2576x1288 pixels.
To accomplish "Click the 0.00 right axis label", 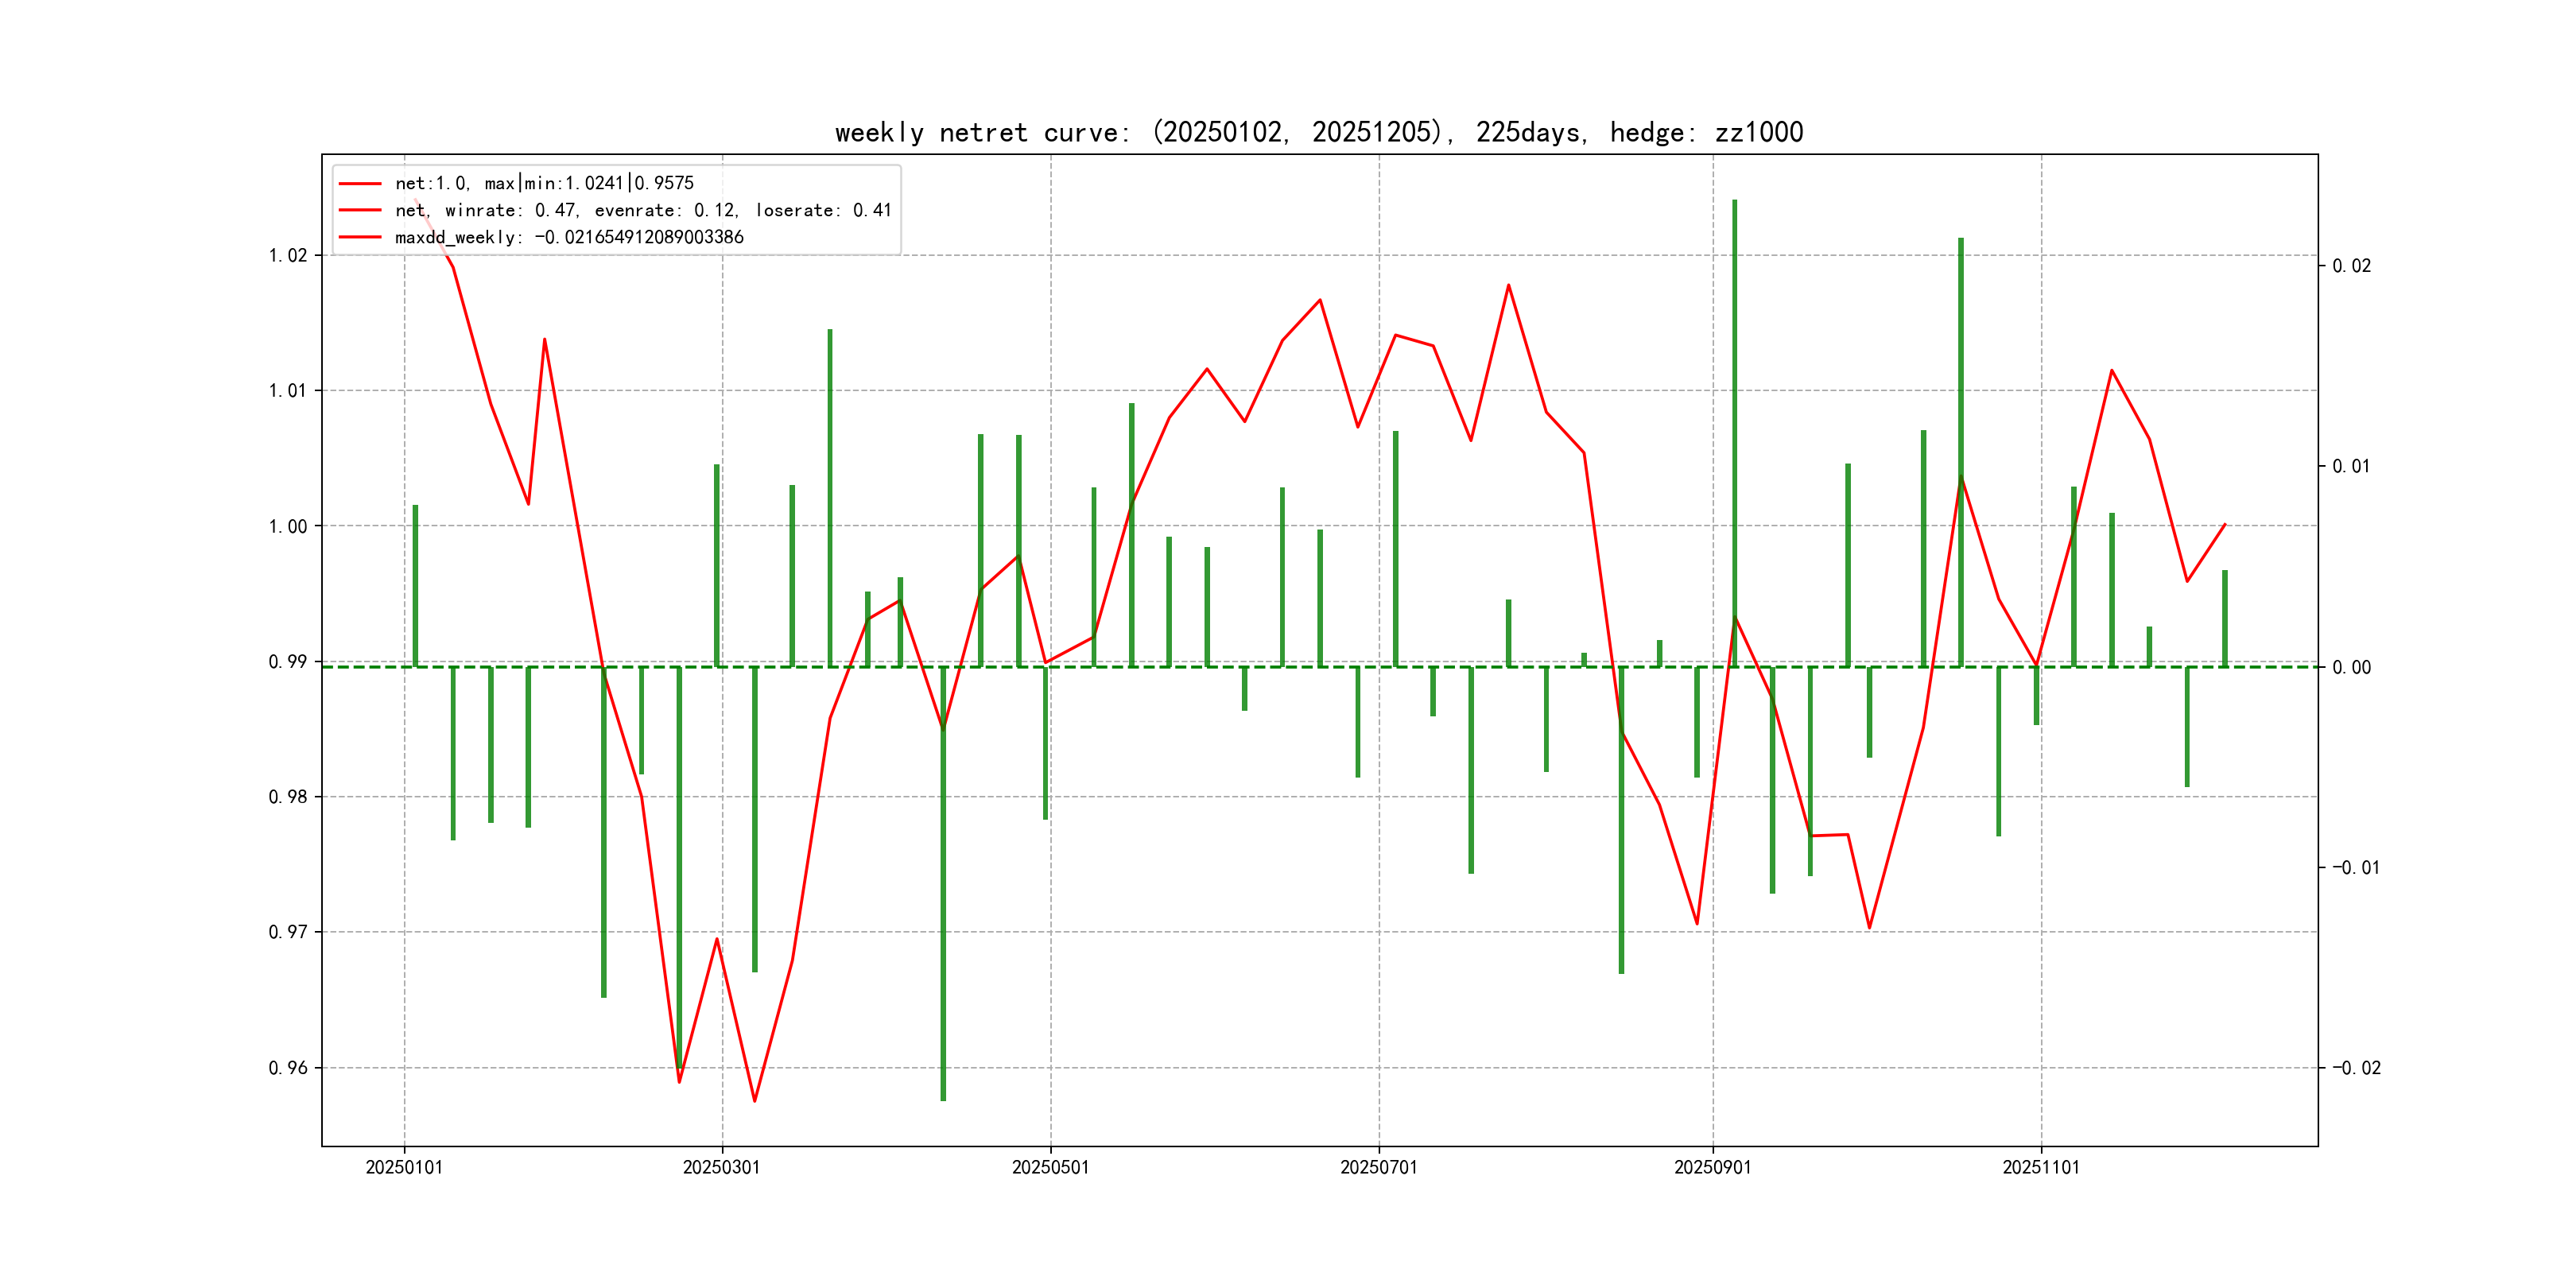I will [2351, 667].
